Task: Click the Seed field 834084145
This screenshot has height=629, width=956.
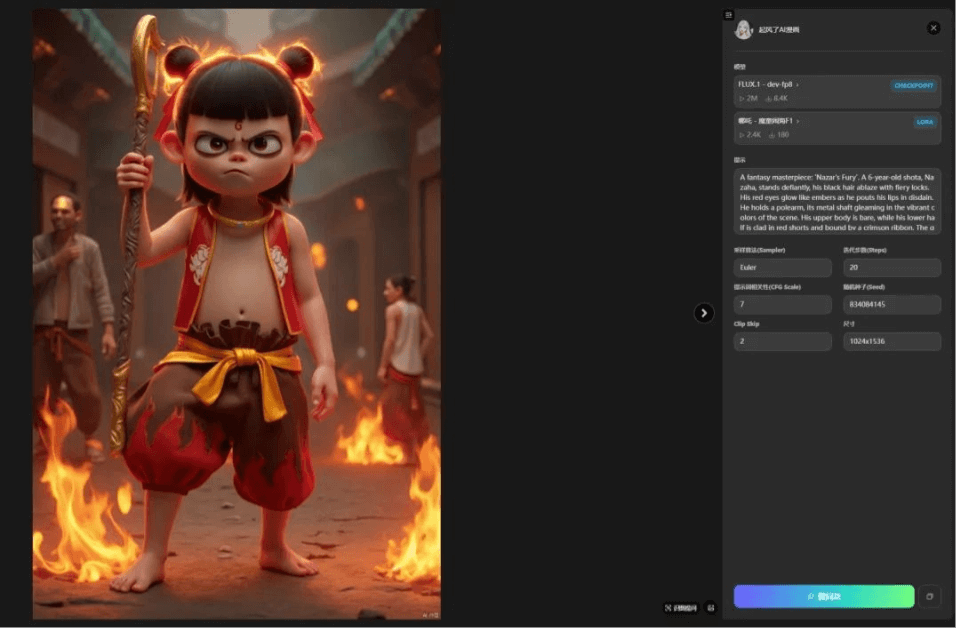Action: coord(891,305)
